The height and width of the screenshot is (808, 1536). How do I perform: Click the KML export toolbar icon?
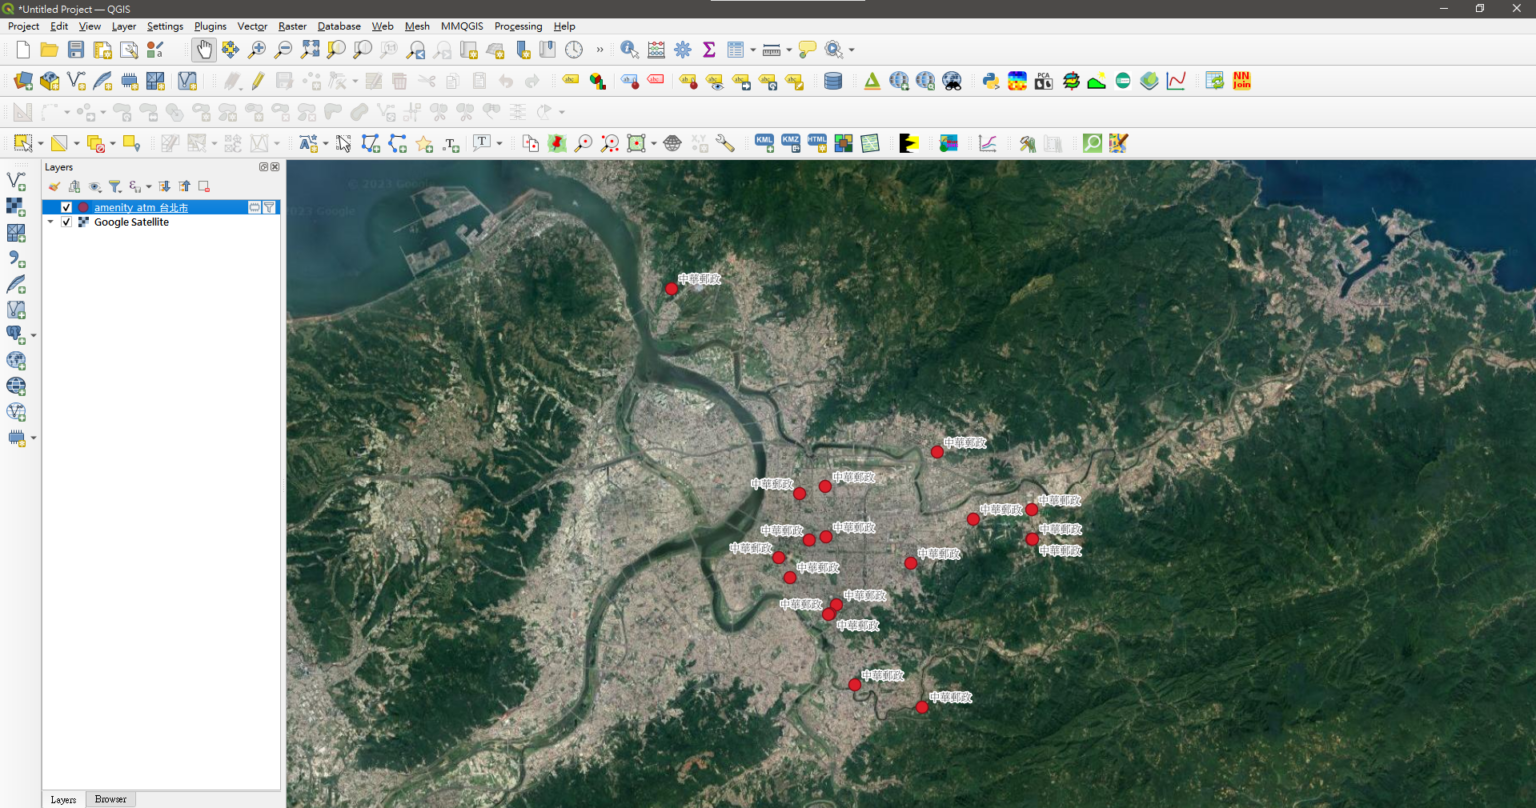coord(764,142)
